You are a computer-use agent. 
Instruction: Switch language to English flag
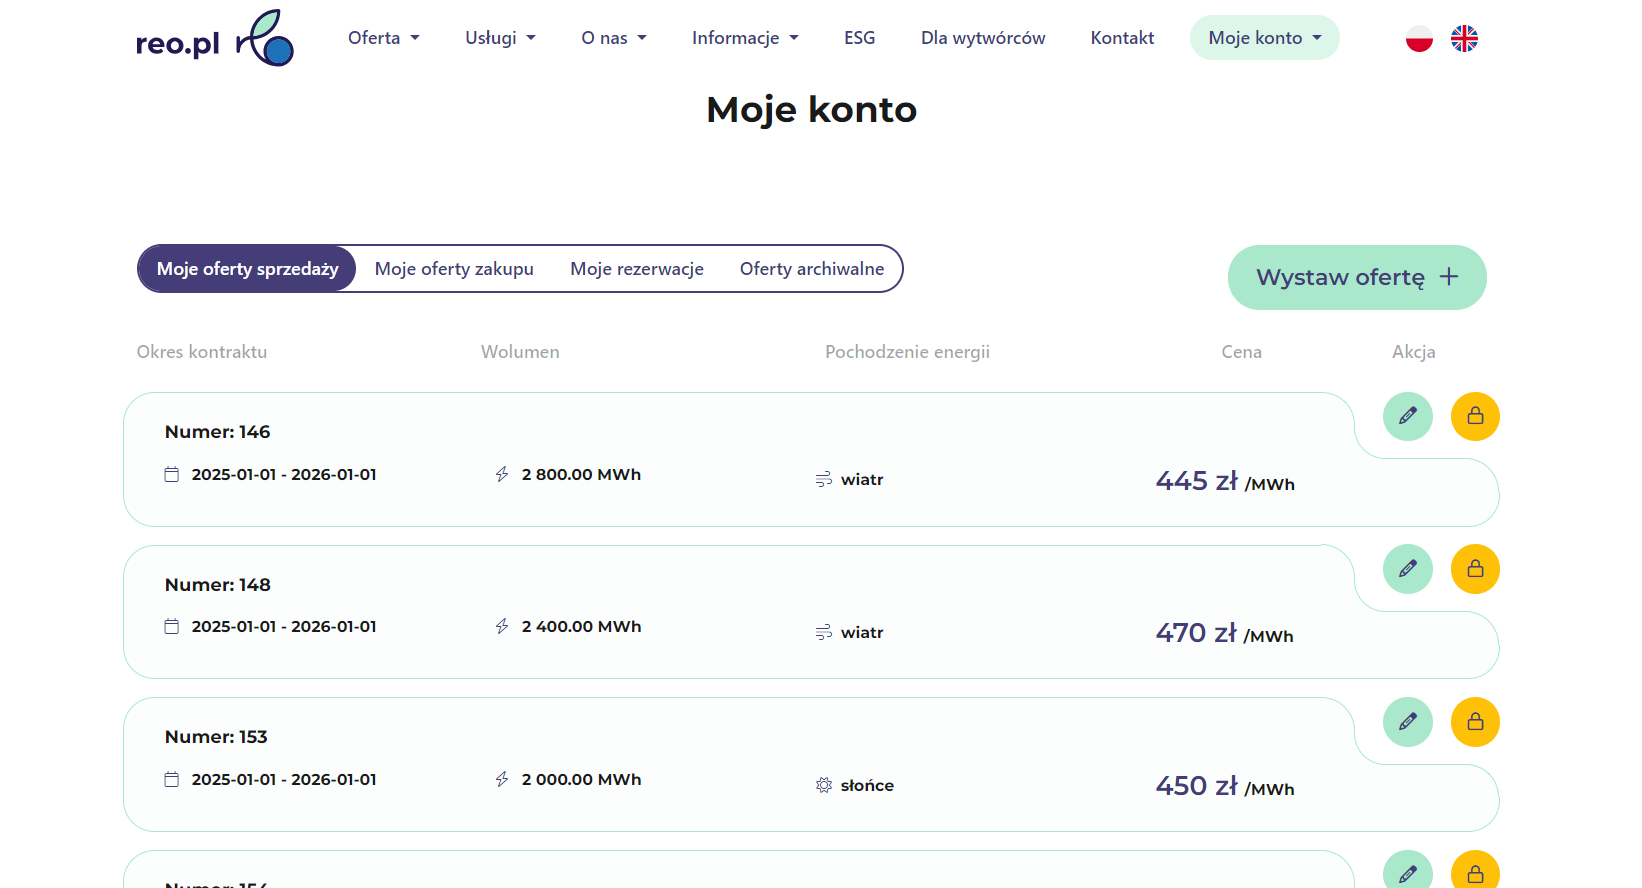click(x=1464, y=39)
